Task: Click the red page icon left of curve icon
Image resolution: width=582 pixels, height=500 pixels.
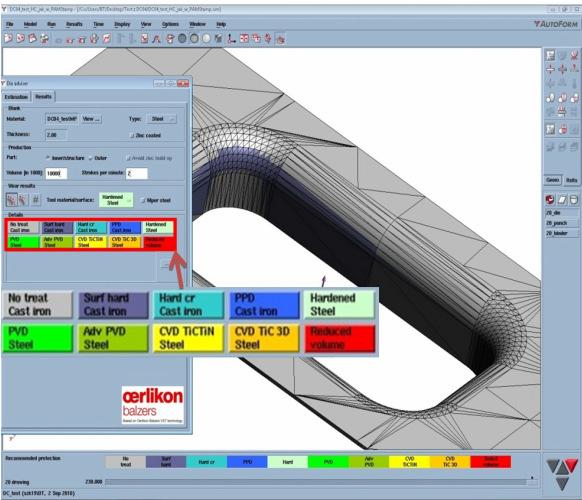Action: (x=144, y=39)
